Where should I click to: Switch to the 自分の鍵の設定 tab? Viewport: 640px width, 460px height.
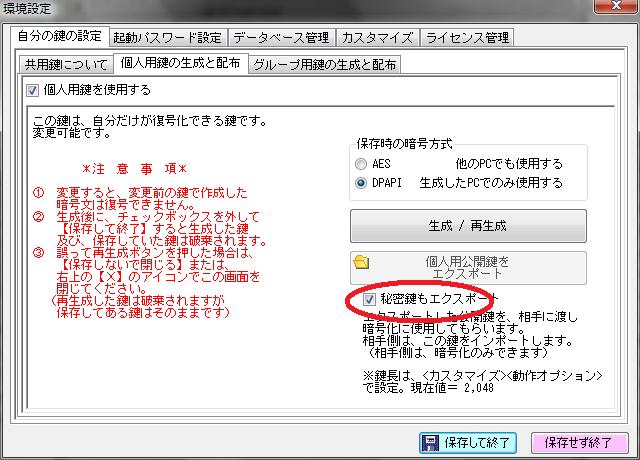tap(60, 36)
